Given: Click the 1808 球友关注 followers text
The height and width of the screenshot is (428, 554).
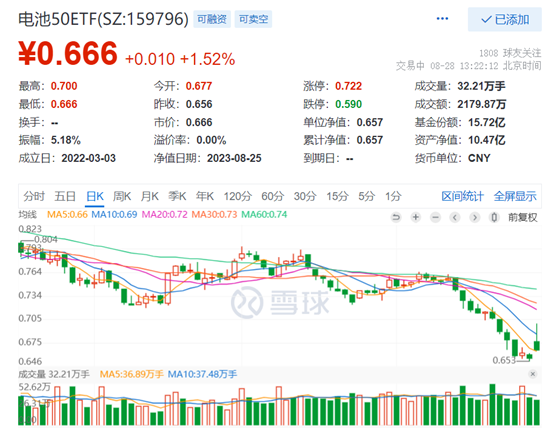Looking at the screenshot, I should (510, 53).
